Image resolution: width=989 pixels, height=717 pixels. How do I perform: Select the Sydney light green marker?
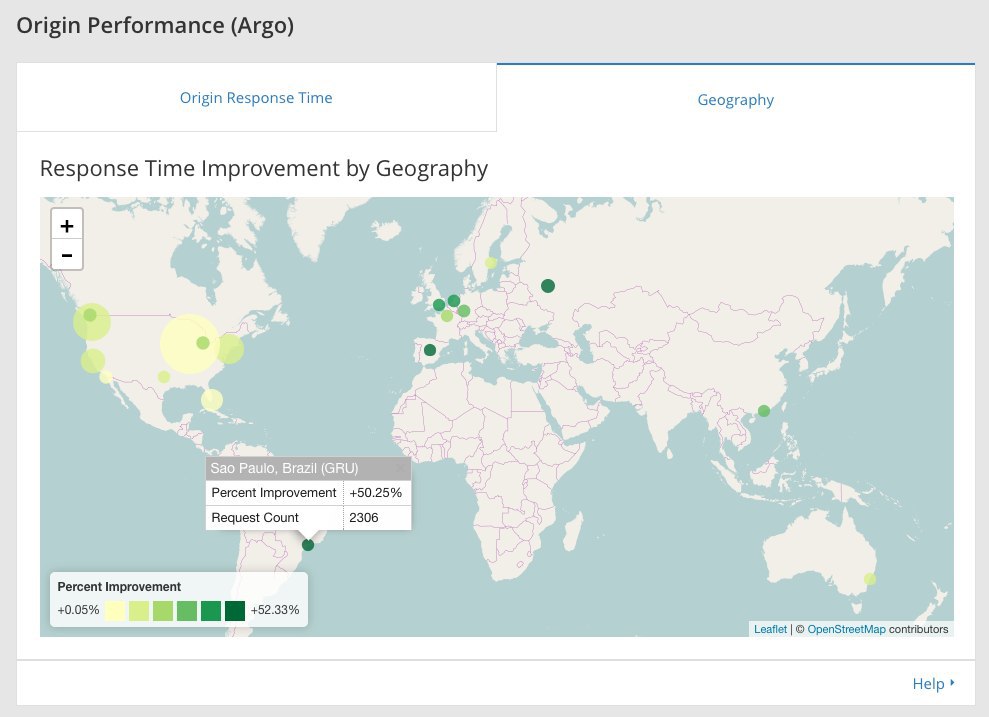[x=870, y=579]
